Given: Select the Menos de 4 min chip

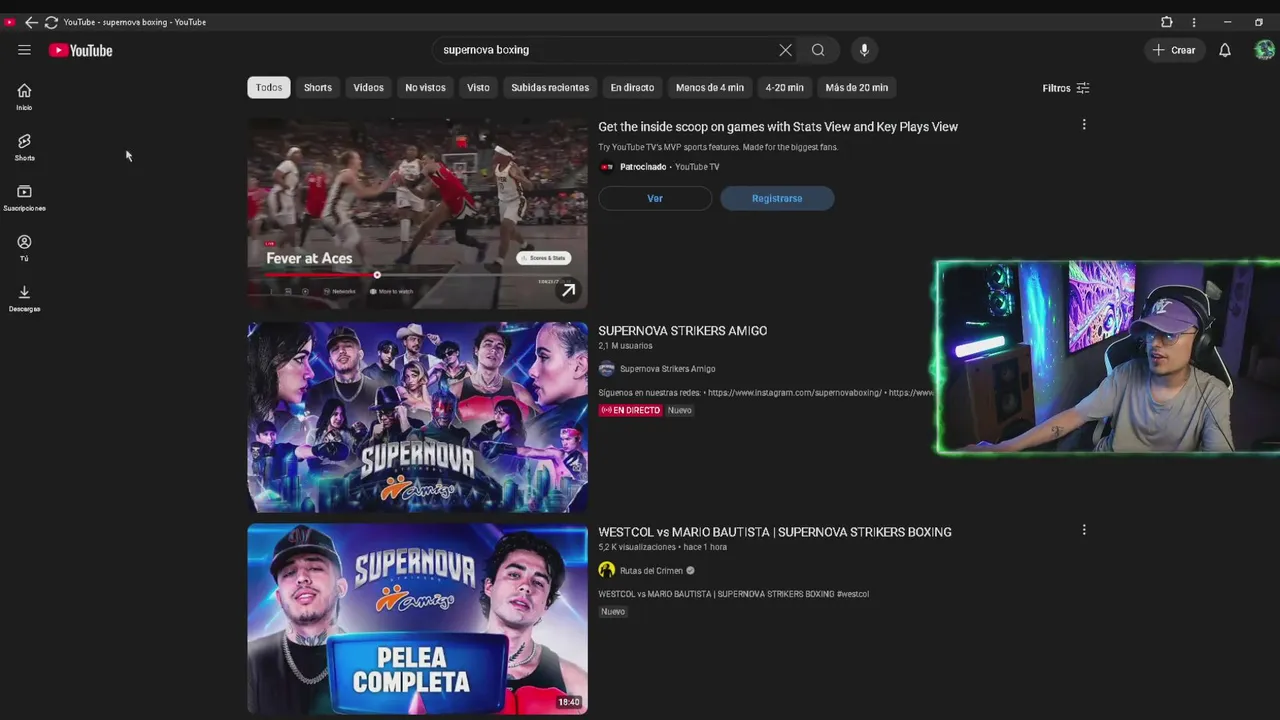Looking at the screenshot, I should coord(709,88).
